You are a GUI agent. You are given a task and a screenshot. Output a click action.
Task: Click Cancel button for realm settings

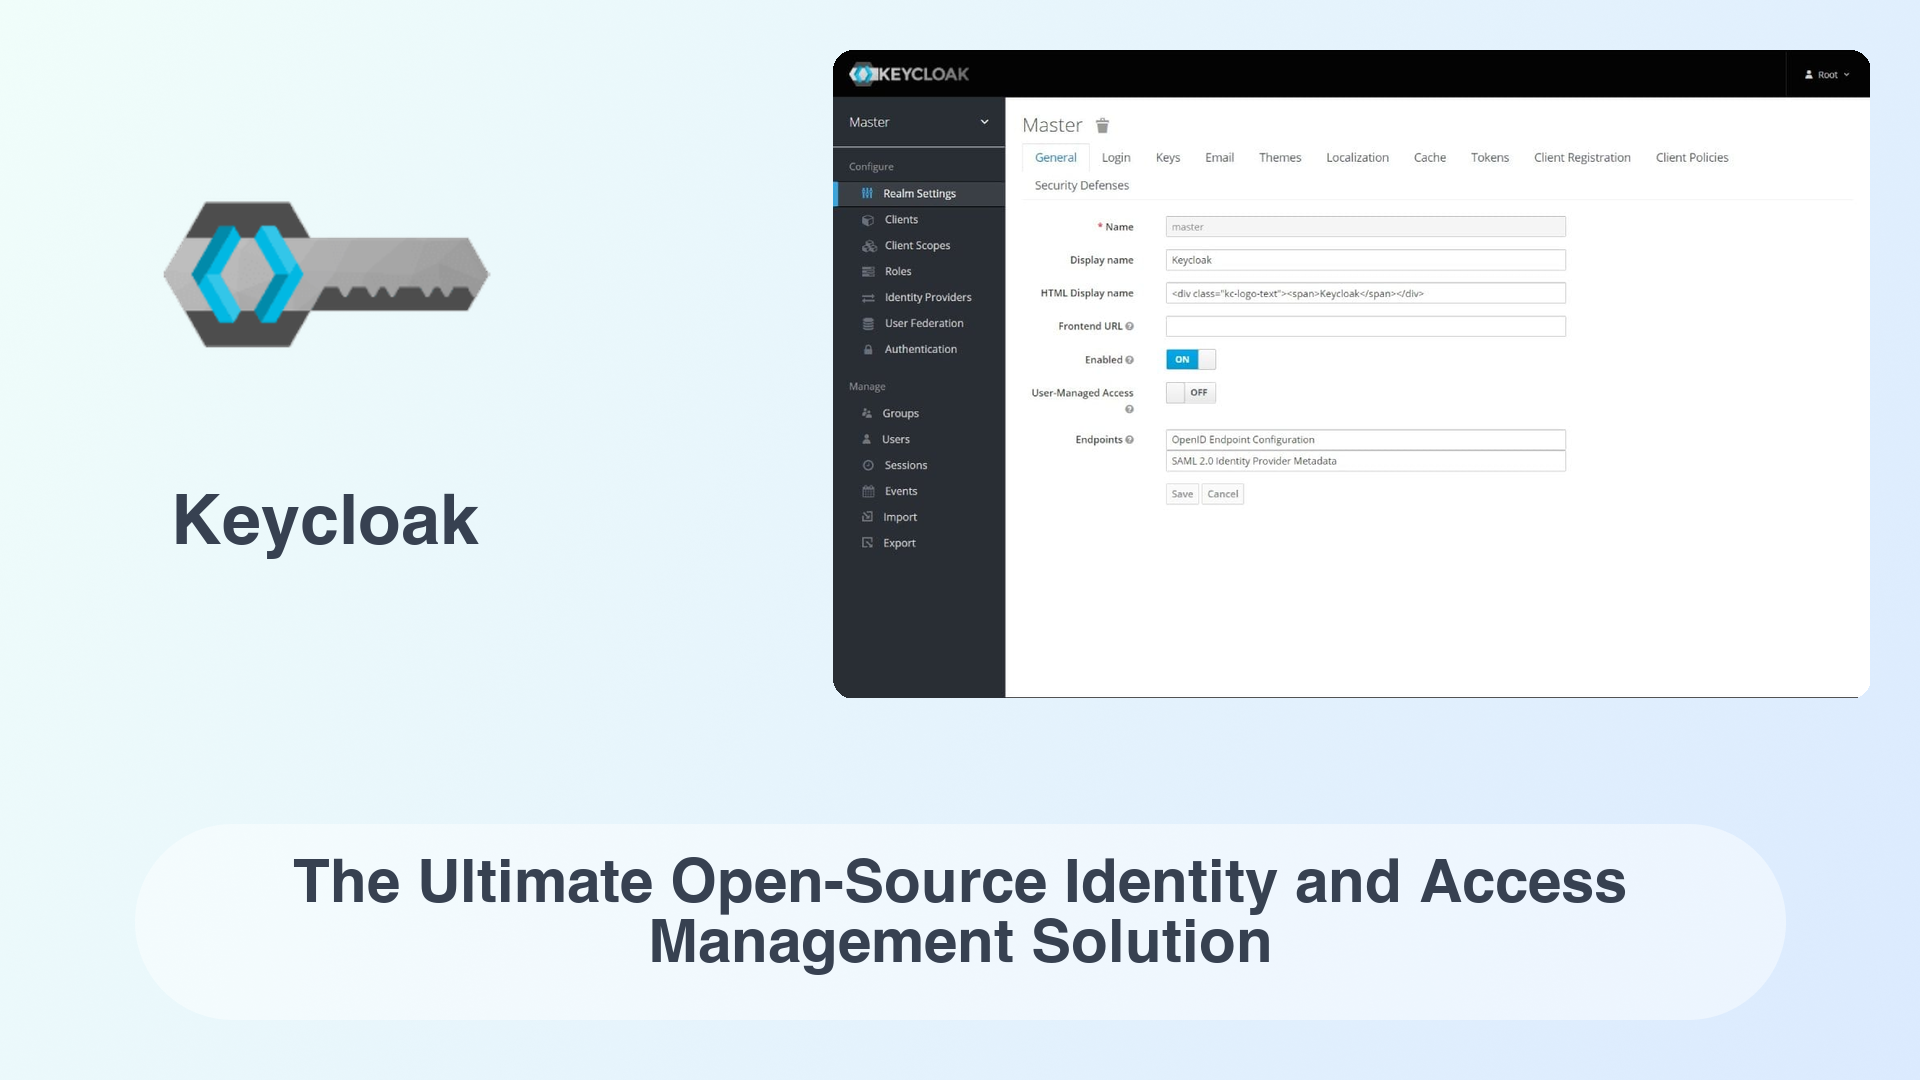(x=1221, y=493)
